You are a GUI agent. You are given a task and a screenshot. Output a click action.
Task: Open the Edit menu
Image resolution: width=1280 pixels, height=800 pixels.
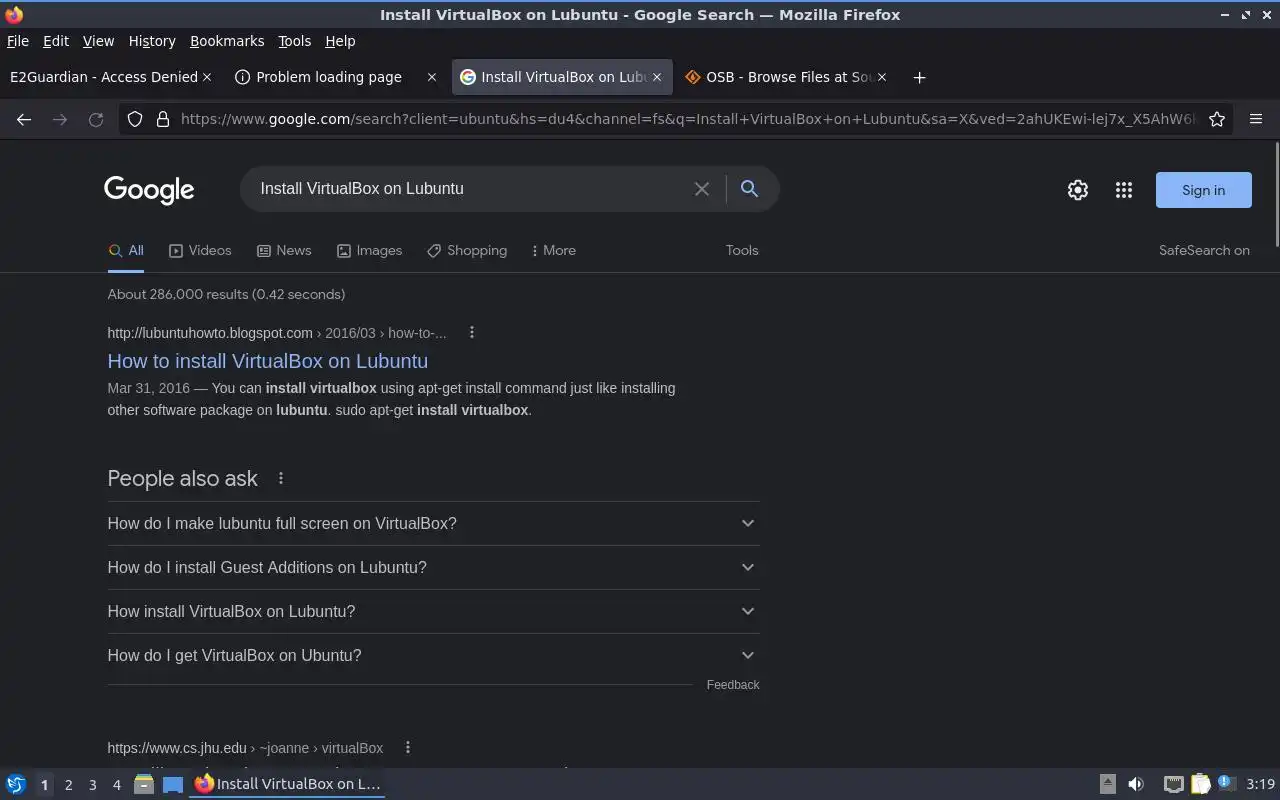(56, 41)
